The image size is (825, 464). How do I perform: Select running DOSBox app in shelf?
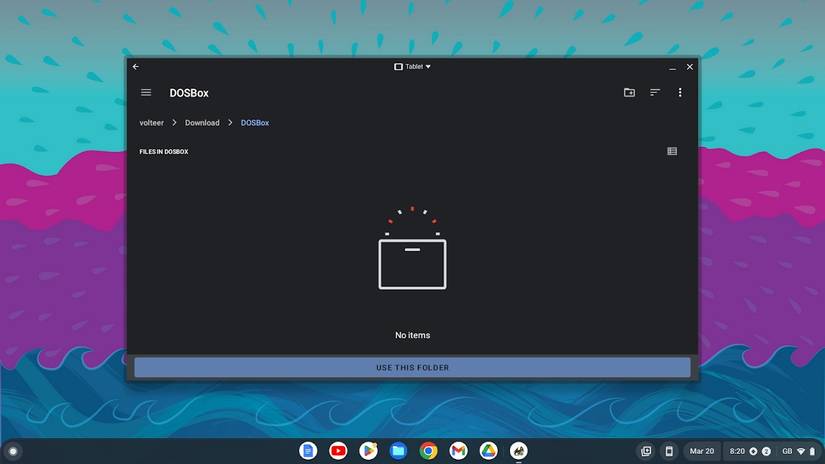point(519,451)
